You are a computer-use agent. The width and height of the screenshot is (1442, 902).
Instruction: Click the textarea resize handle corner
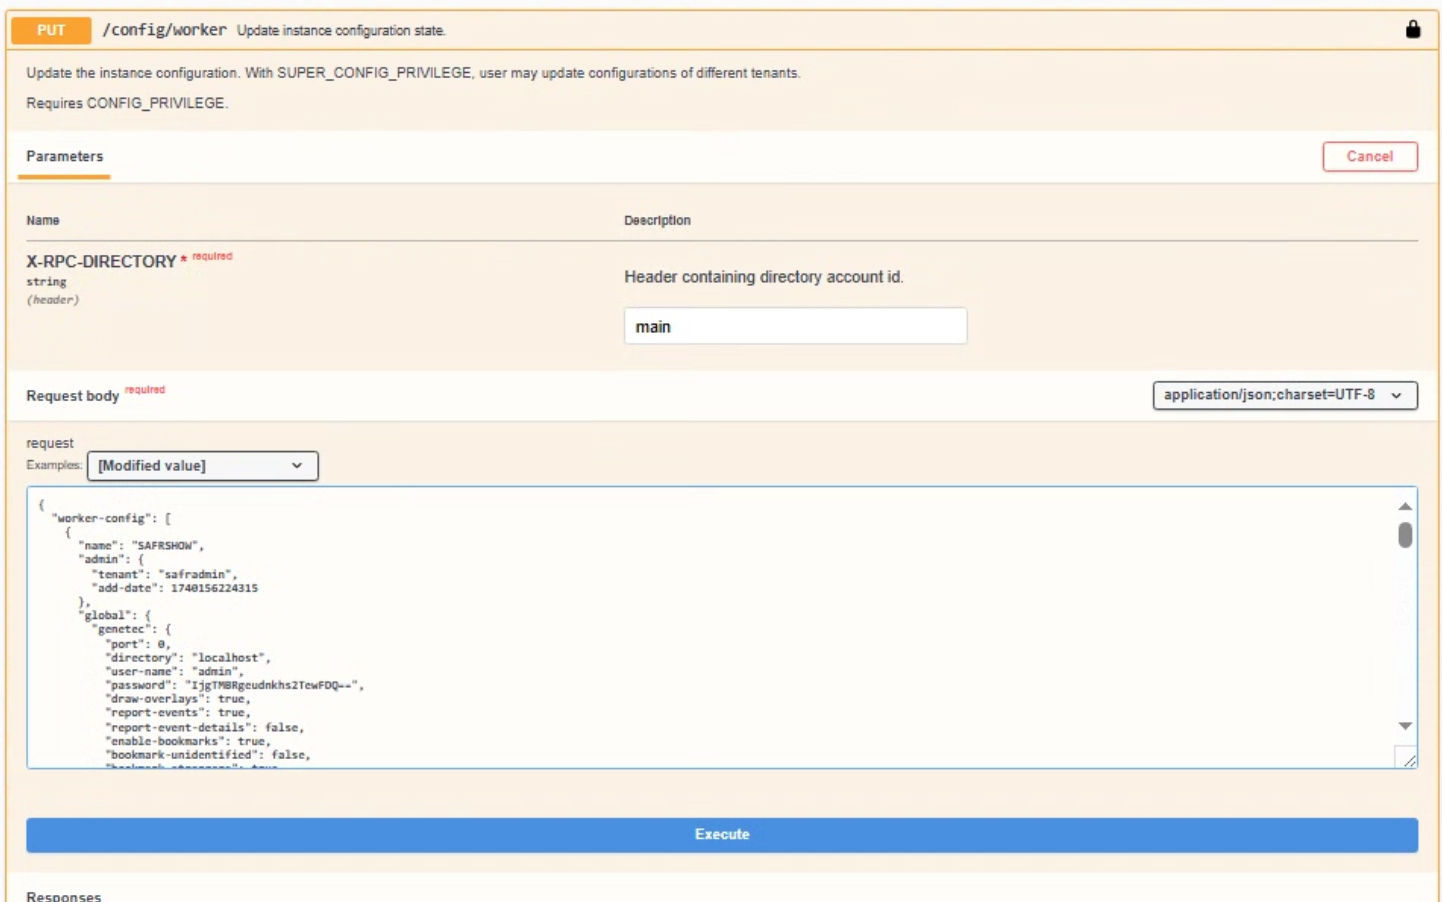1409,760
